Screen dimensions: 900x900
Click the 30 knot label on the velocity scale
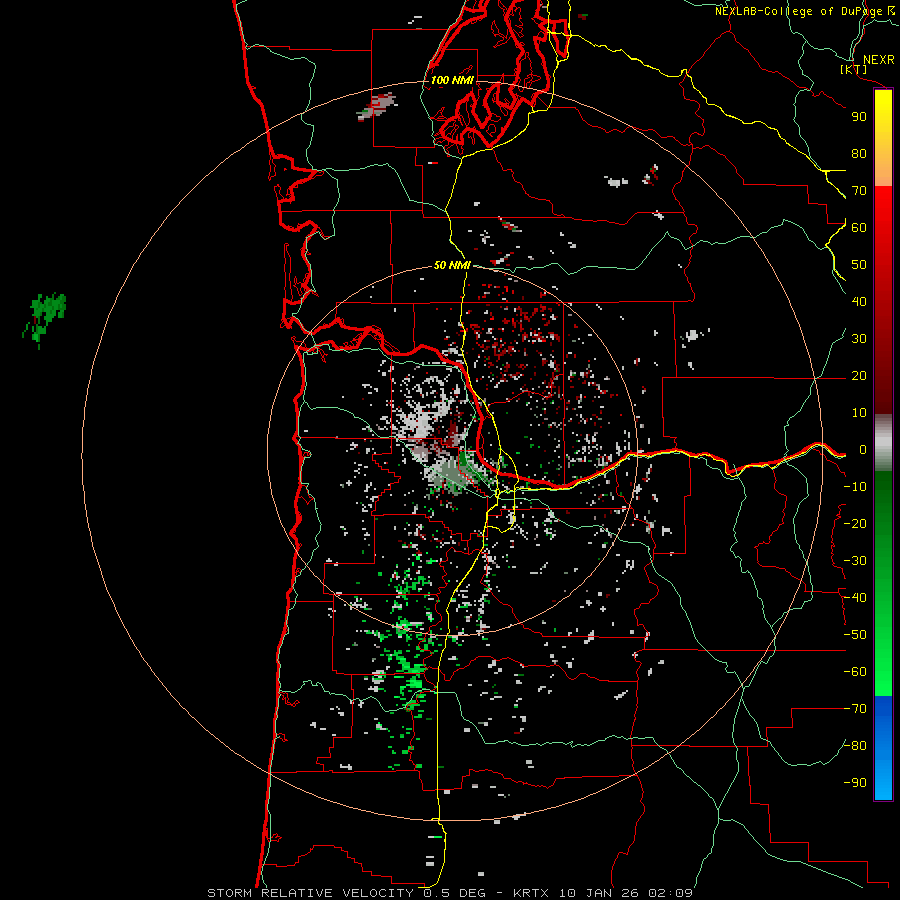coord(859,339)
